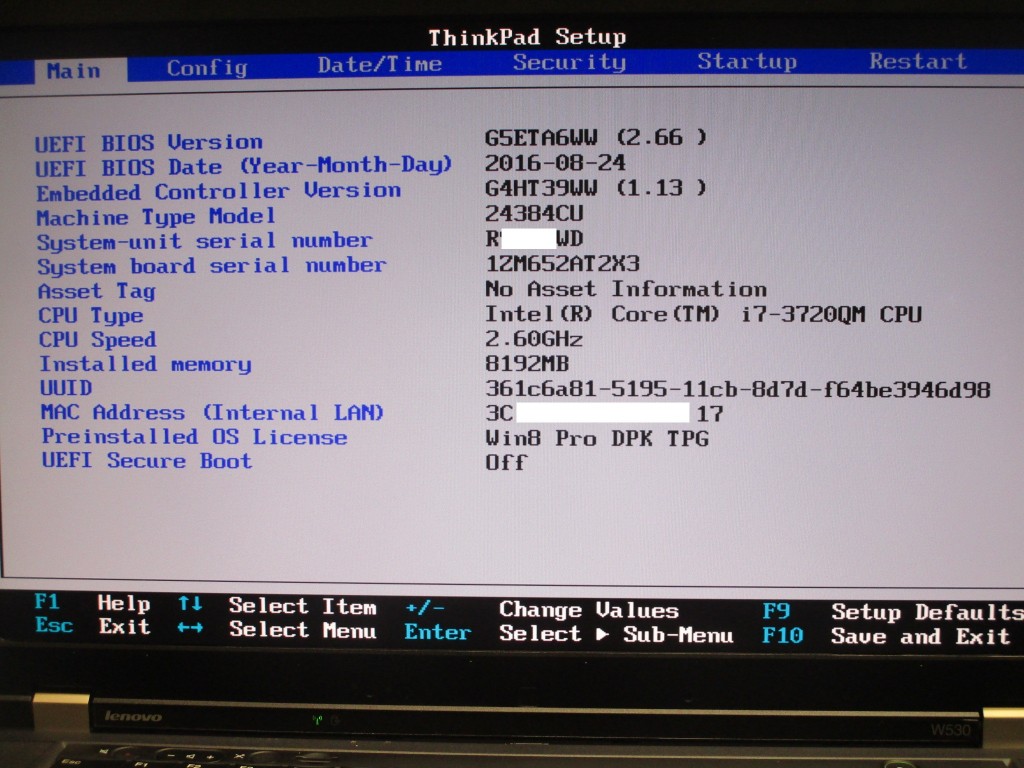Click the UEFI BIOS Date label
The image size is (1024, 768).
point(244,166)
